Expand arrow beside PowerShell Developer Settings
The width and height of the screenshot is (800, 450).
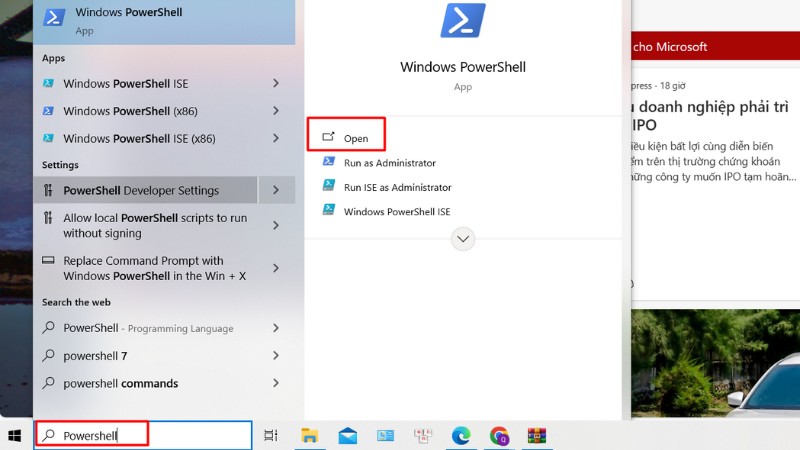(276, 190)
